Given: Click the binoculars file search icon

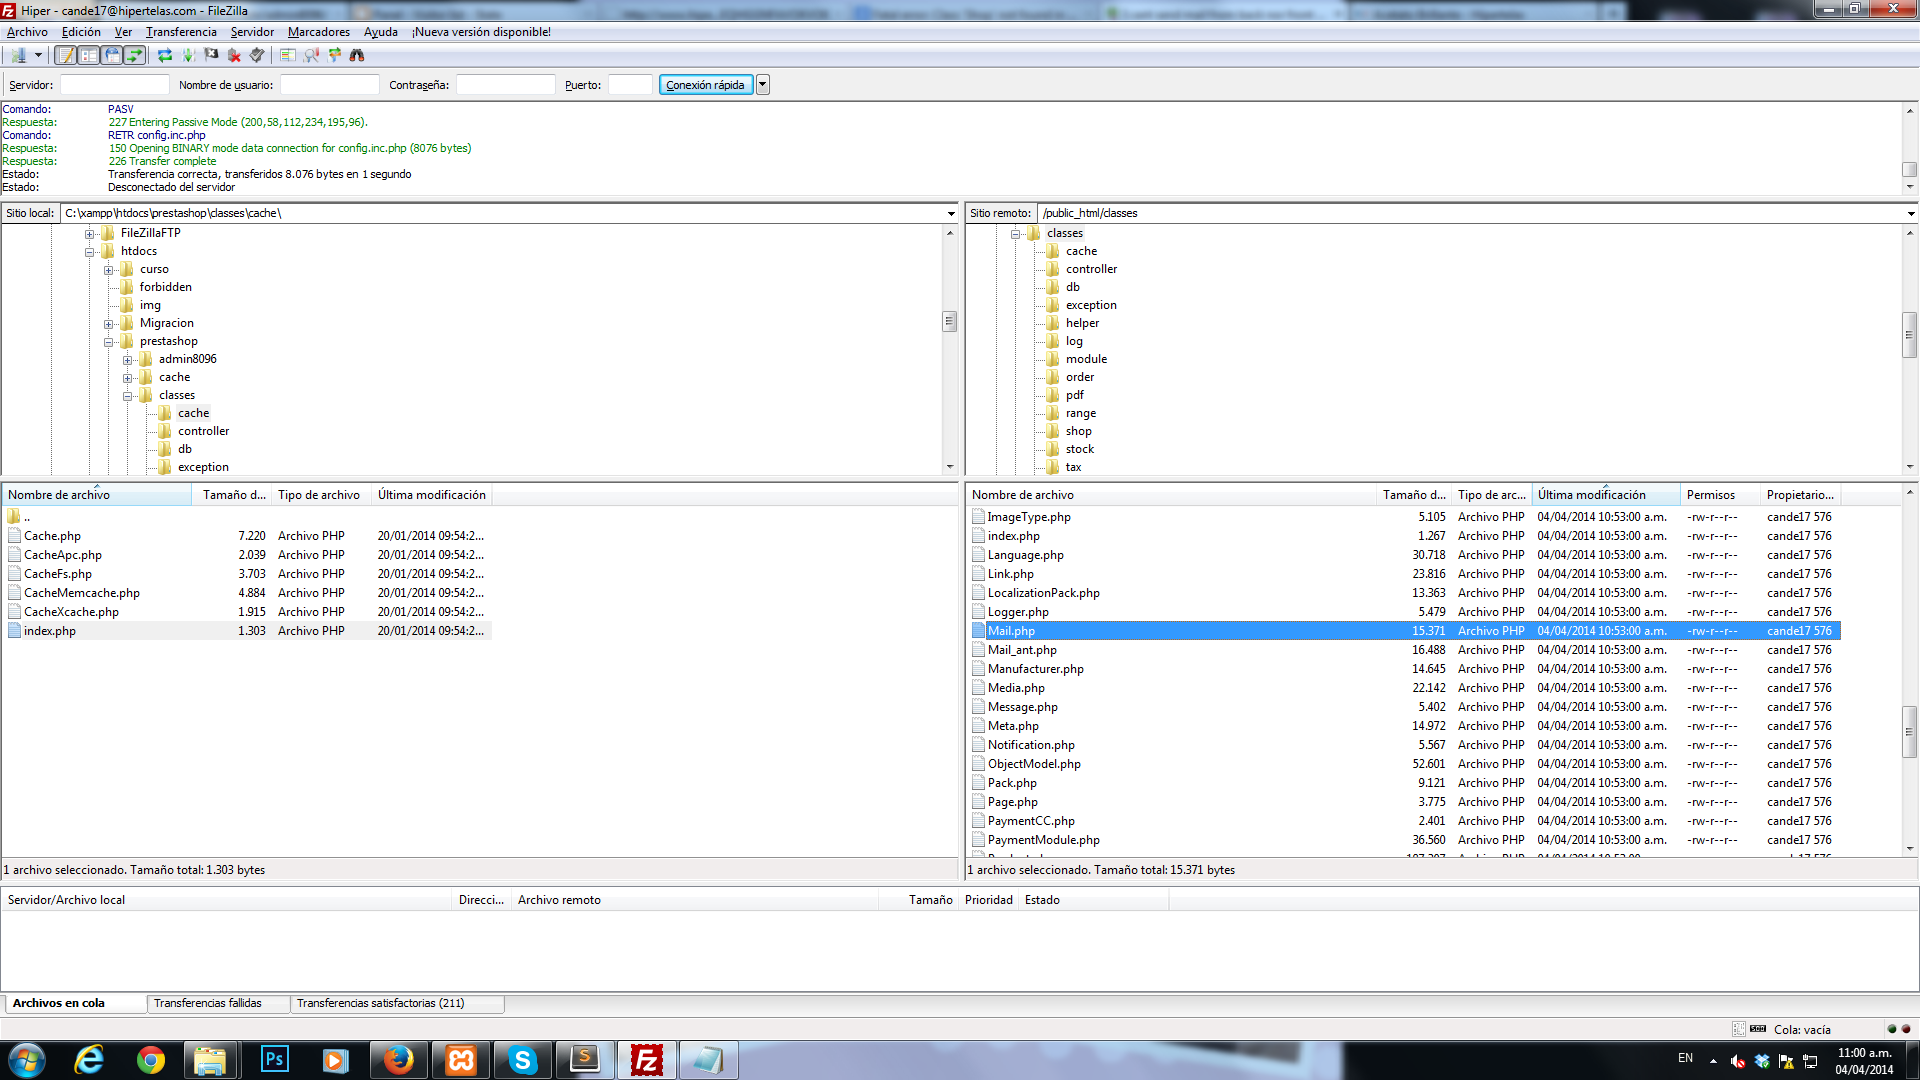Looking at the screenshot, I should (357, 55).
